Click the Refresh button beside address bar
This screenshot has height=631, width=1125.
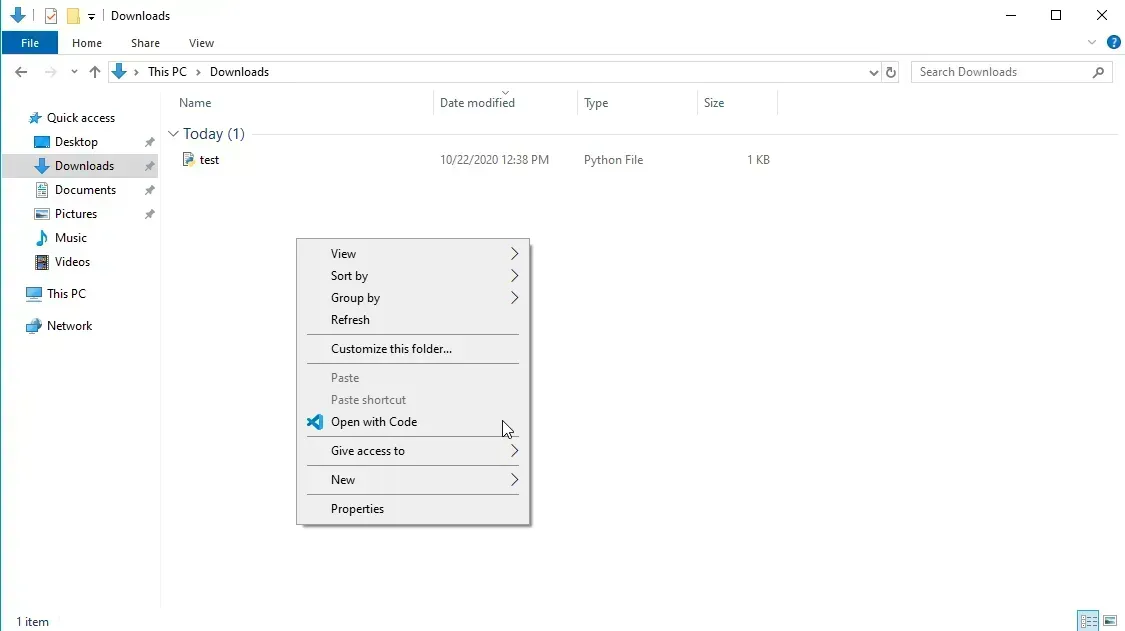coord(891,73)
